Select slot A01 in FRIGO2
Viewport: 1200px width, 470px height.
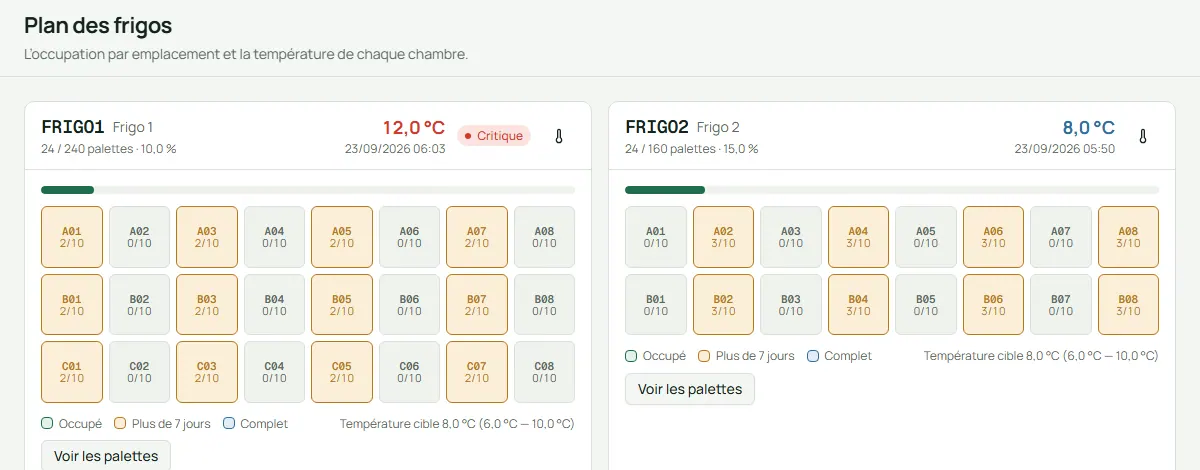(x=656, y=237)
